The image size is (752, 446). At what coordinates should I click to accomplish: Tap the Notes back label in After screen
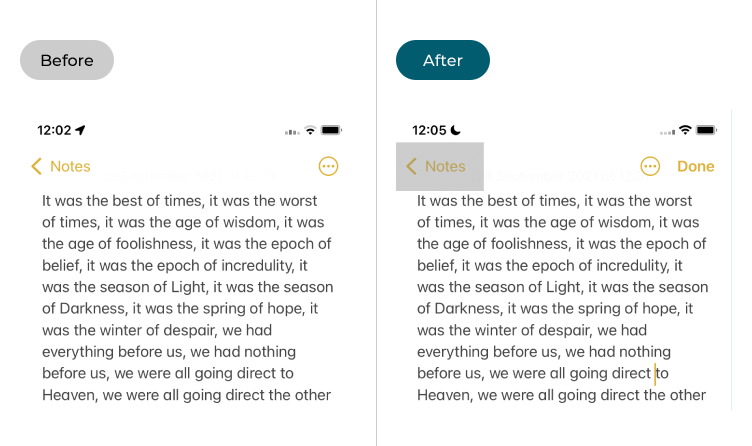click(x=445, y=167)
